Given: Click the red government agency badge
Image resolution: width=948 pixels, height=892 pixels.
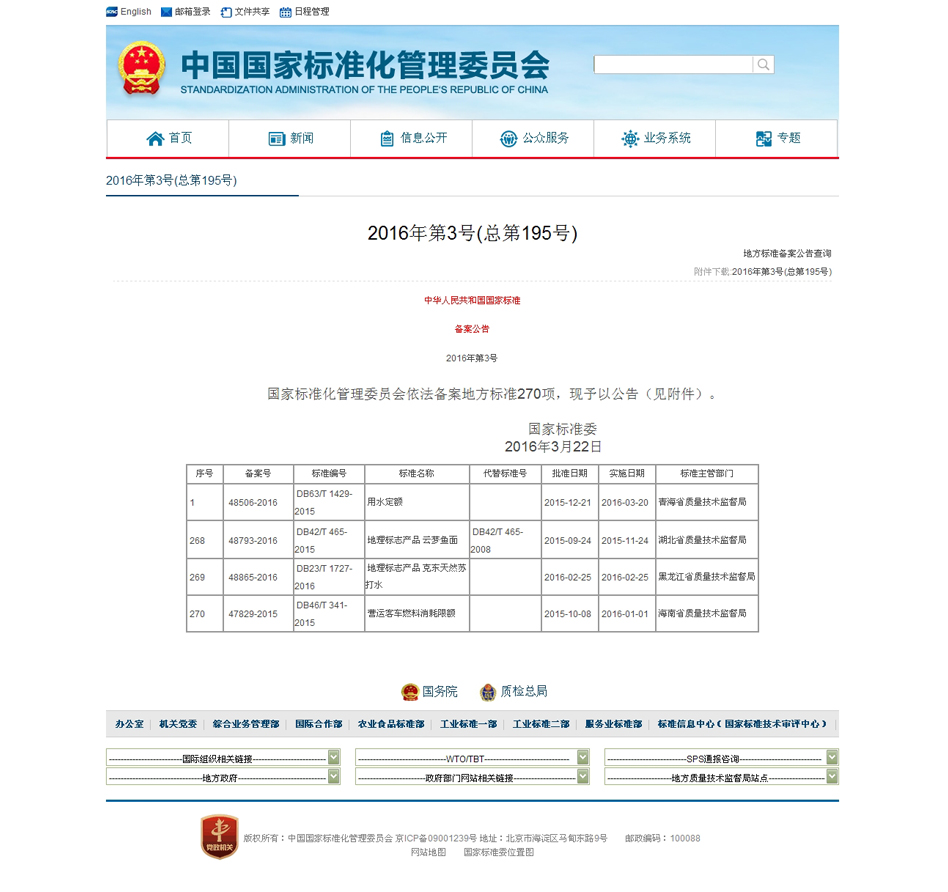Looking at the screenshot, I should tap(219, 836).
